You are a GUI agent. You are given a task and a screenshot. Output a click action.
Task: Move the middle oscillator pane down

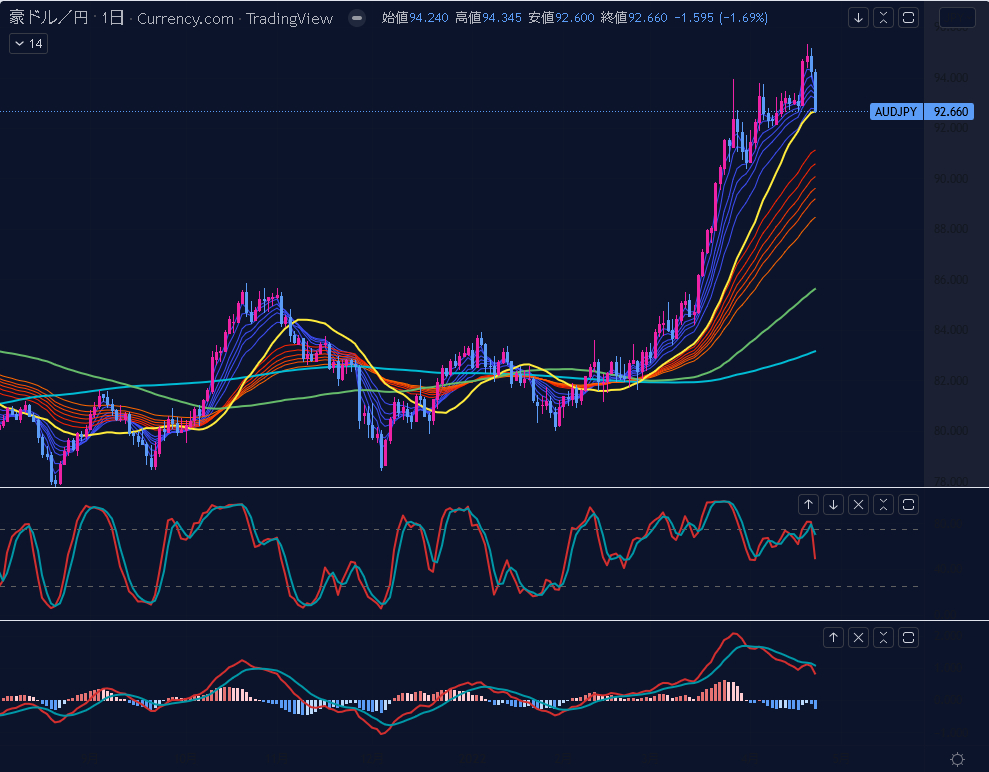pos(833,504)
